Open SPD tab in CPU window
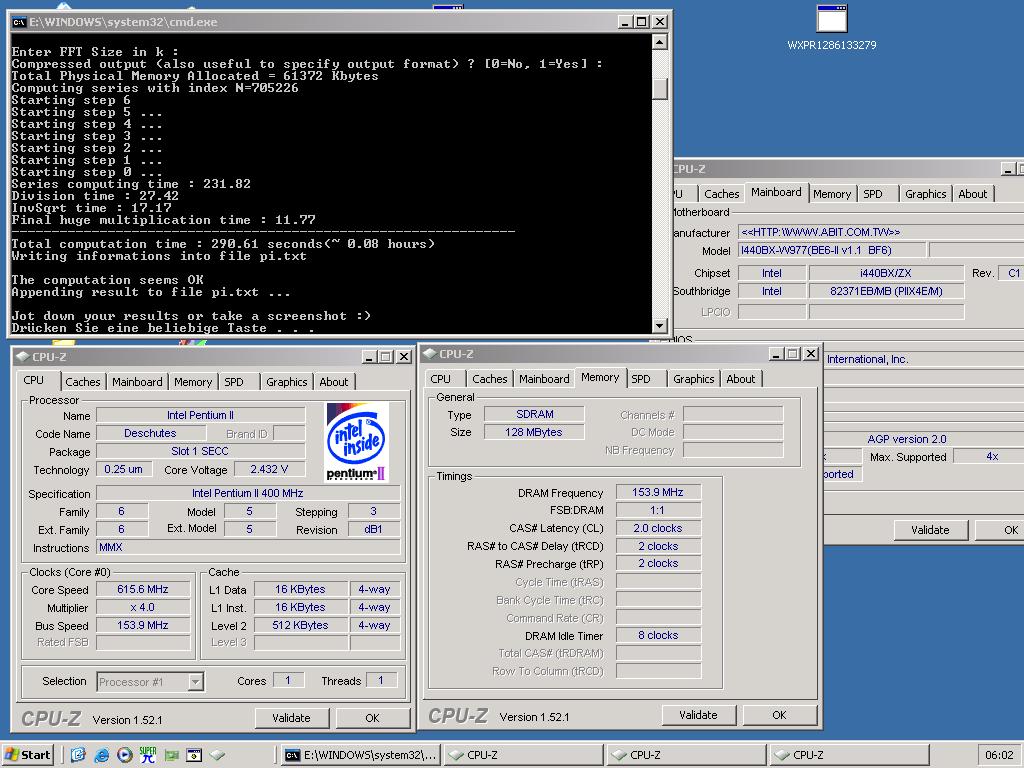The image size is (1024, 768). pyautogui.click(x=234, y=382)
